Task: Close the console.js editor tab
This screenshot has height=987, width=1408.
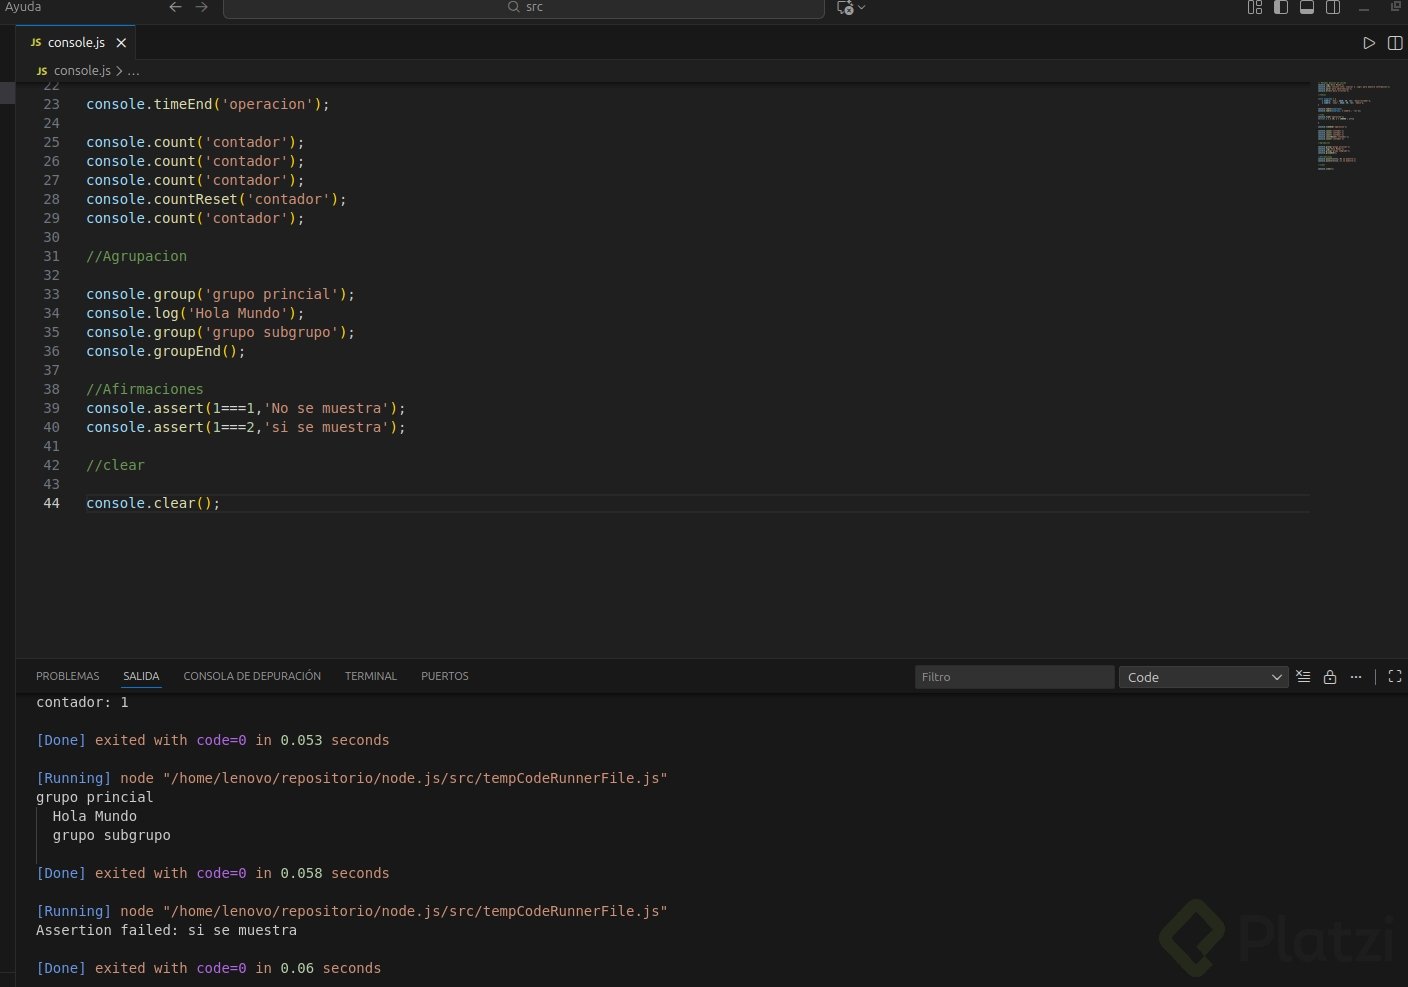Action: tap(121, 43)
